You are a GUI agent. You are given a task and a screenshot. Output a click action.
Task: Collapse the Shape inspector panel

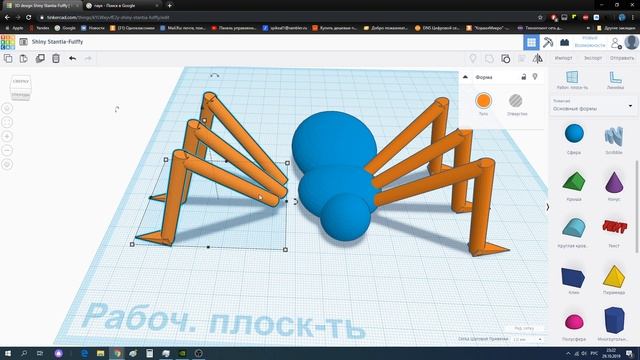[465, 77]
